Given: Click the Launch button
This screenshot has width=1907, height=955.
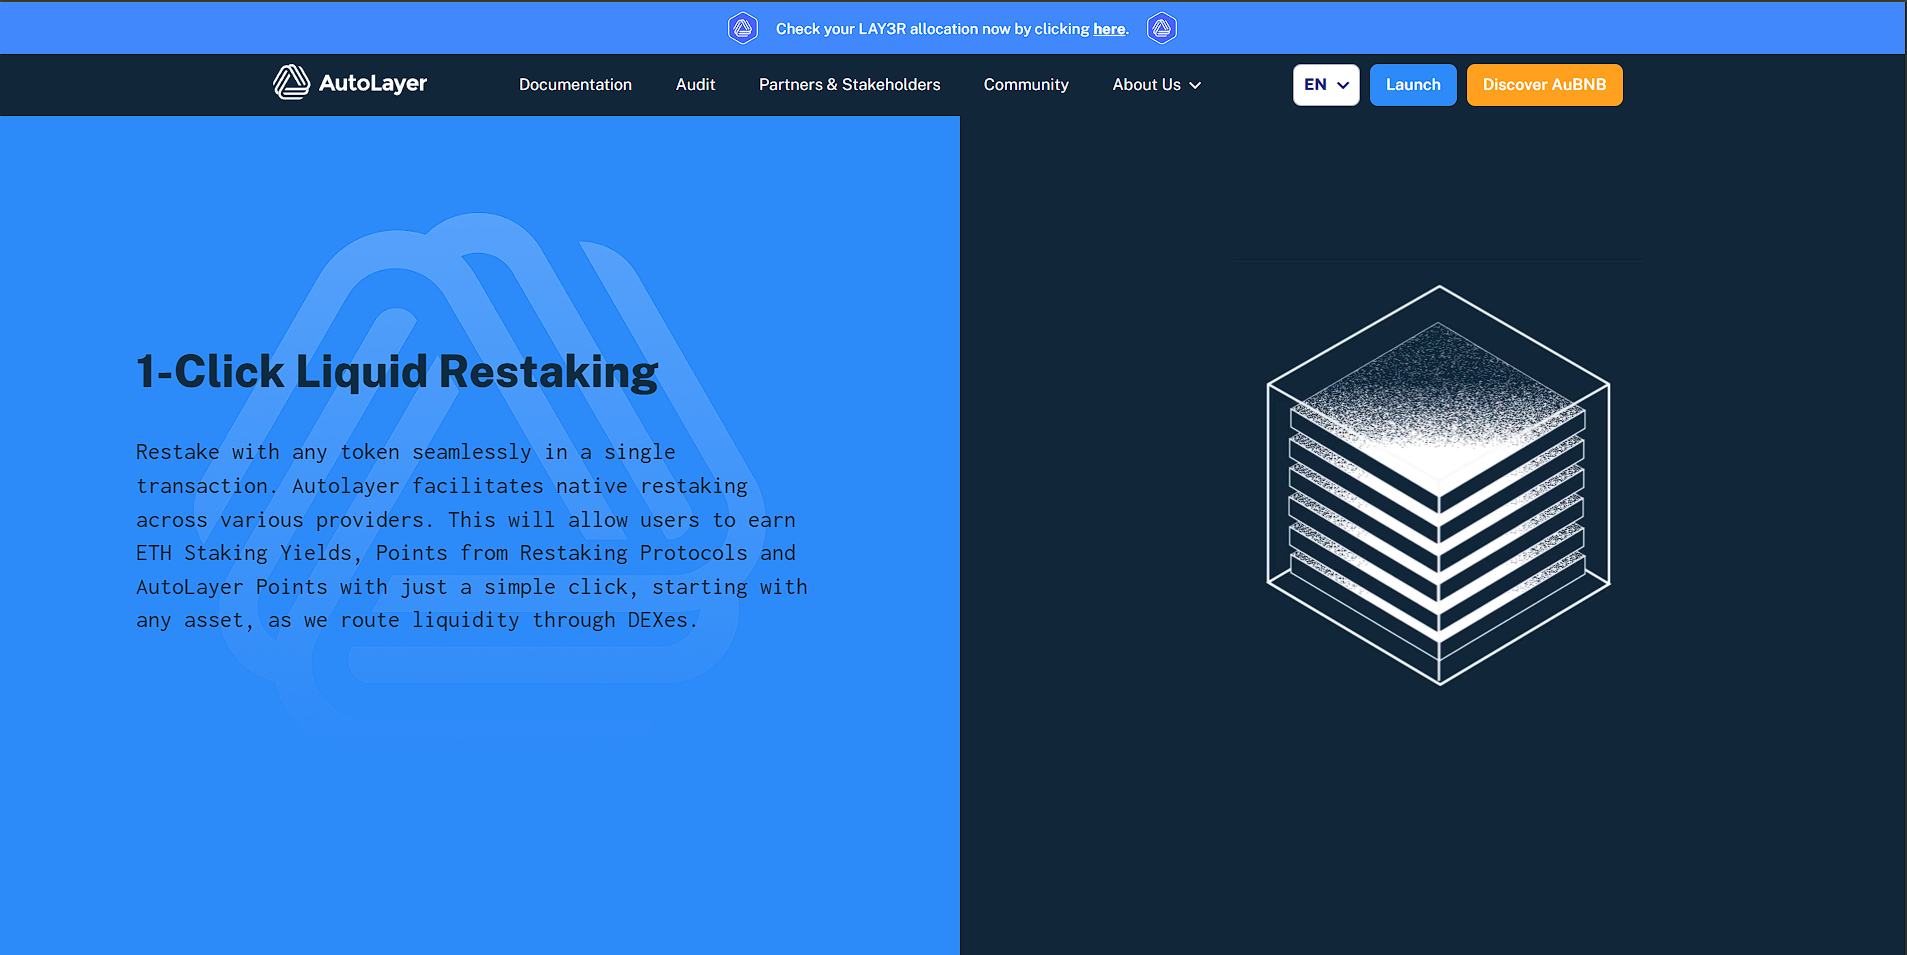Looking at the screenshot, I should coord(1413,85).
